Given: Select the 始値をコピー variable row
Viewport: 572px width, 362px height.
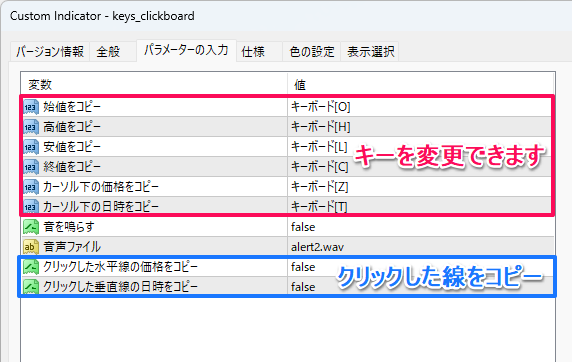Looking at the screenshot, I should pyautogui.click(x=72, y=107).
